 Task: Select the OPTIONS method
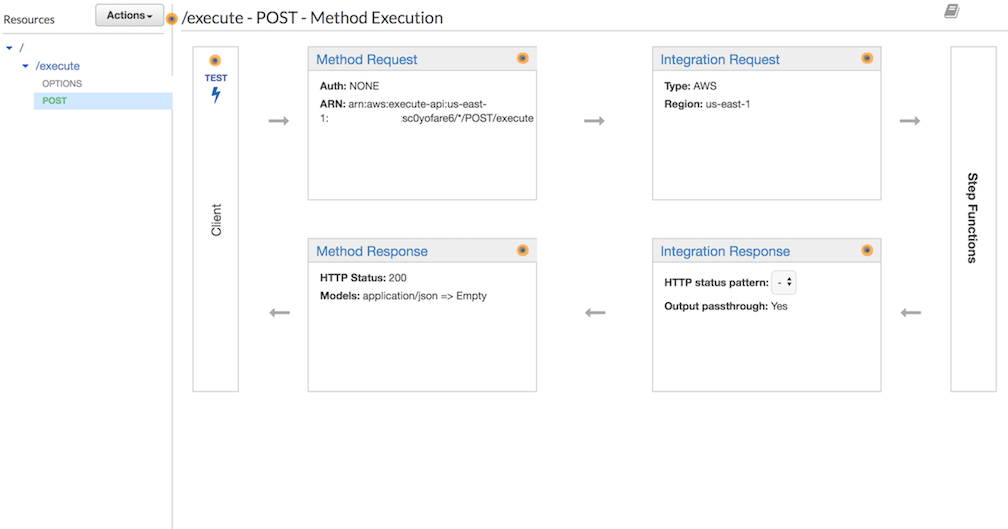(62, 84)
